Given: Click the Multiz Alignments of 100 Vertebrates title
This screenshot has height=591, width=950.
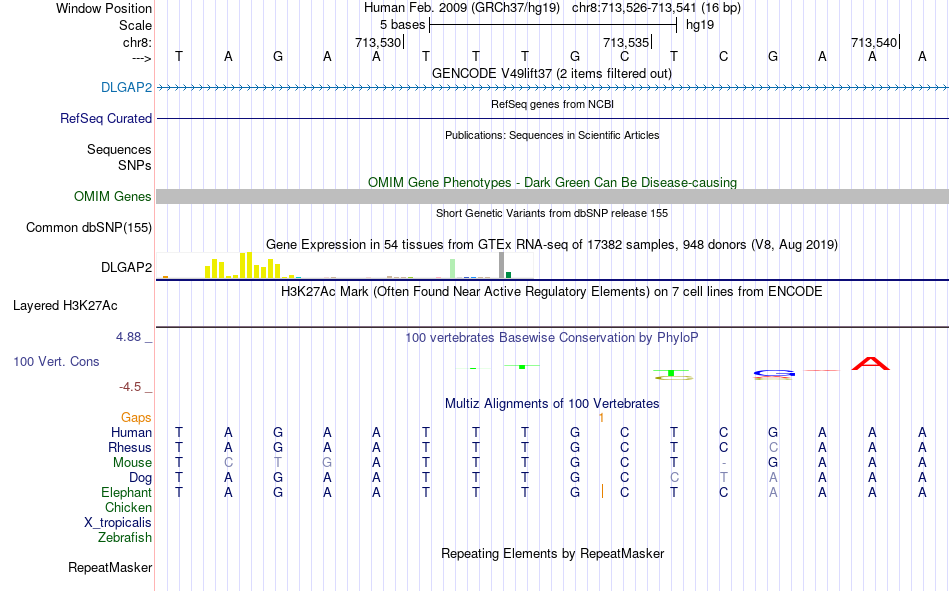Looking at the screenshot, I should coord(552,404).
